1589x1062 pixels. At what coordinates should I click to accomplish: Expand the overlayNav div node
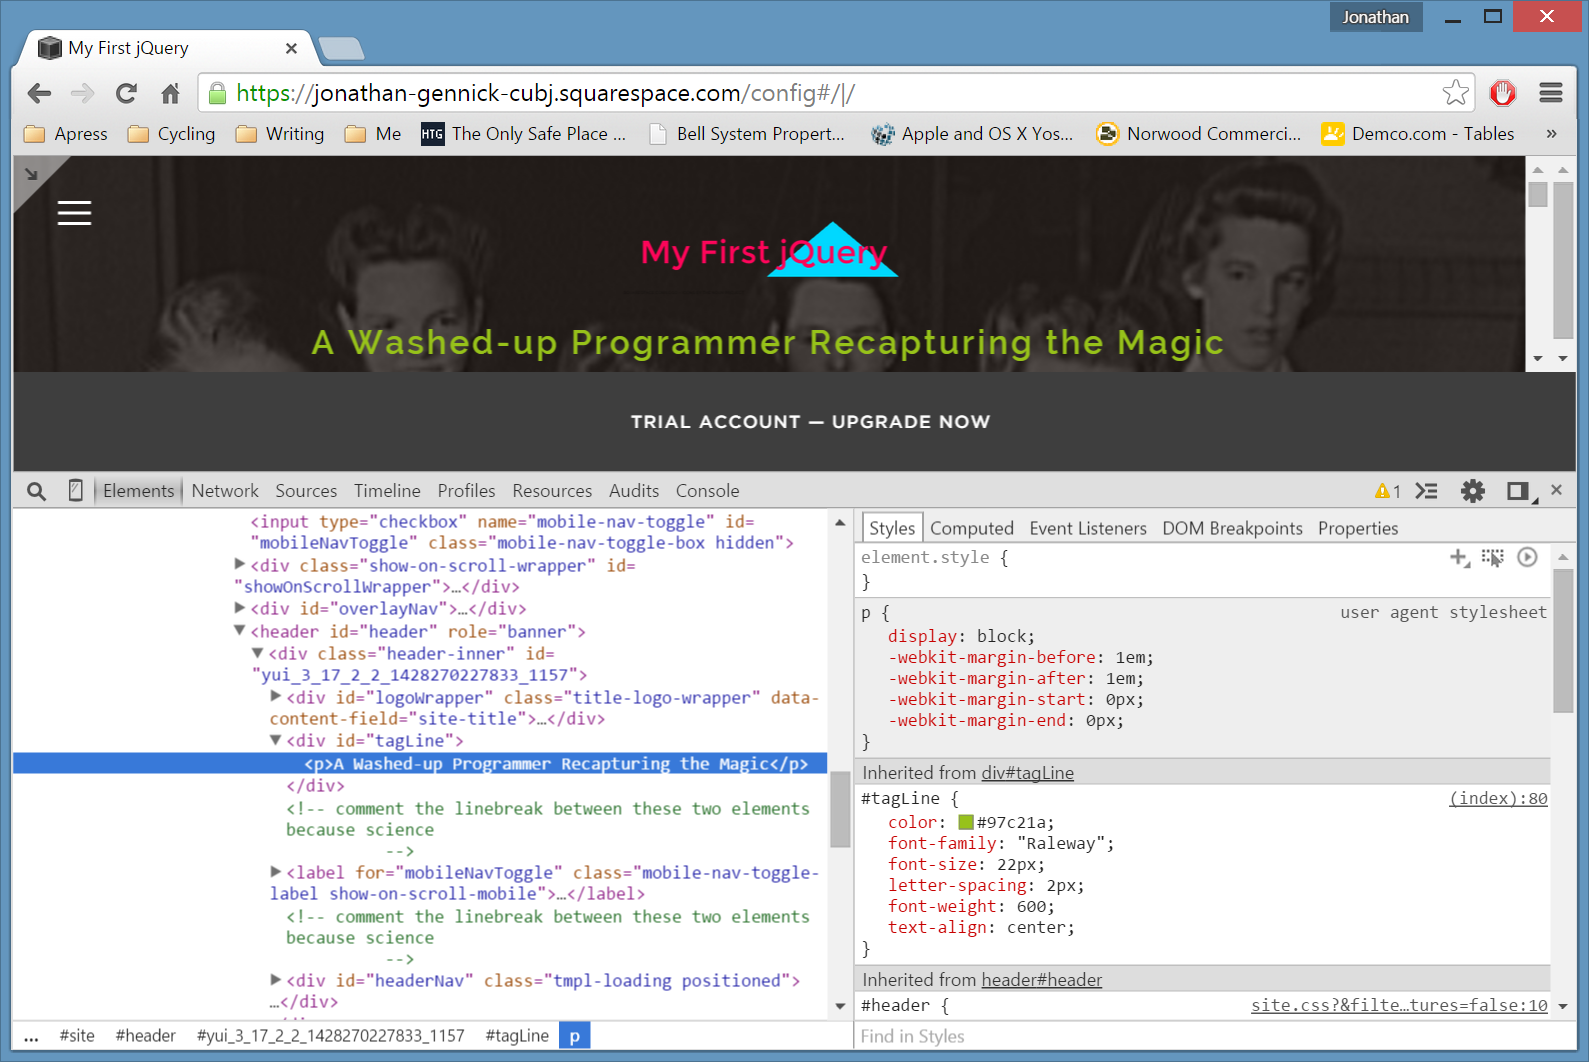[x=240, y=608]
